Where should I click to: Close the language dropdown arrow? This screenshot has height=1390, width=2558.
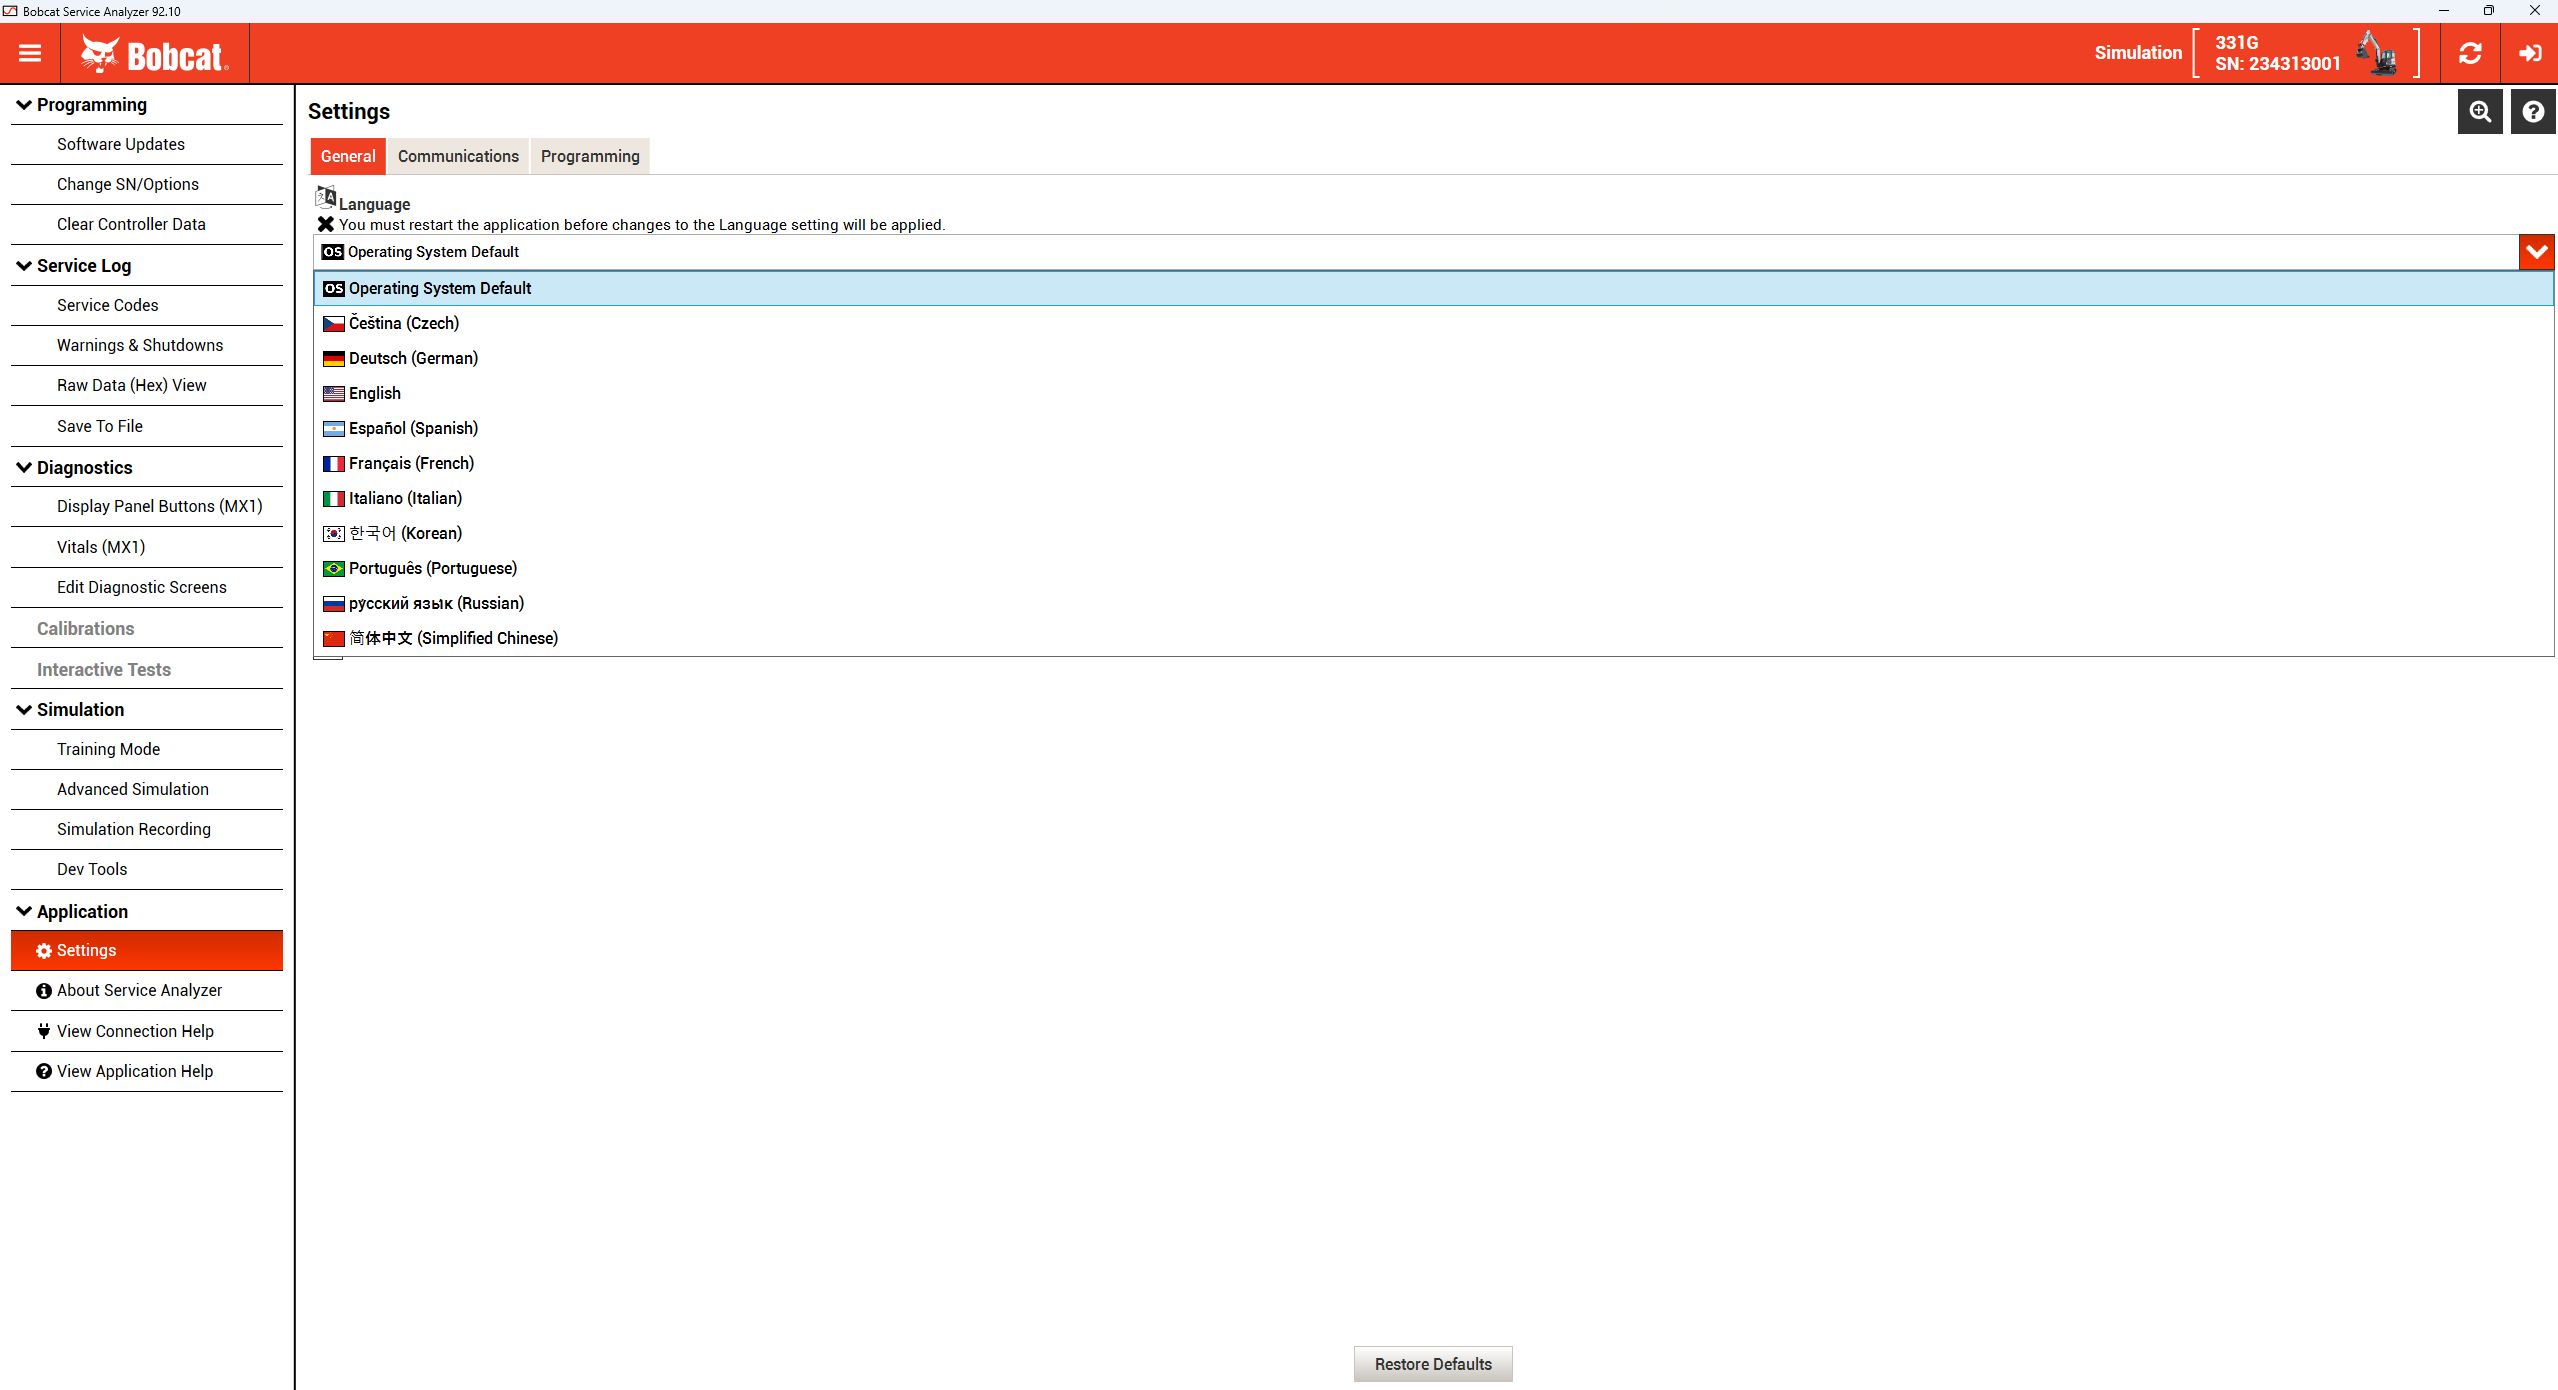point(2536,252)
